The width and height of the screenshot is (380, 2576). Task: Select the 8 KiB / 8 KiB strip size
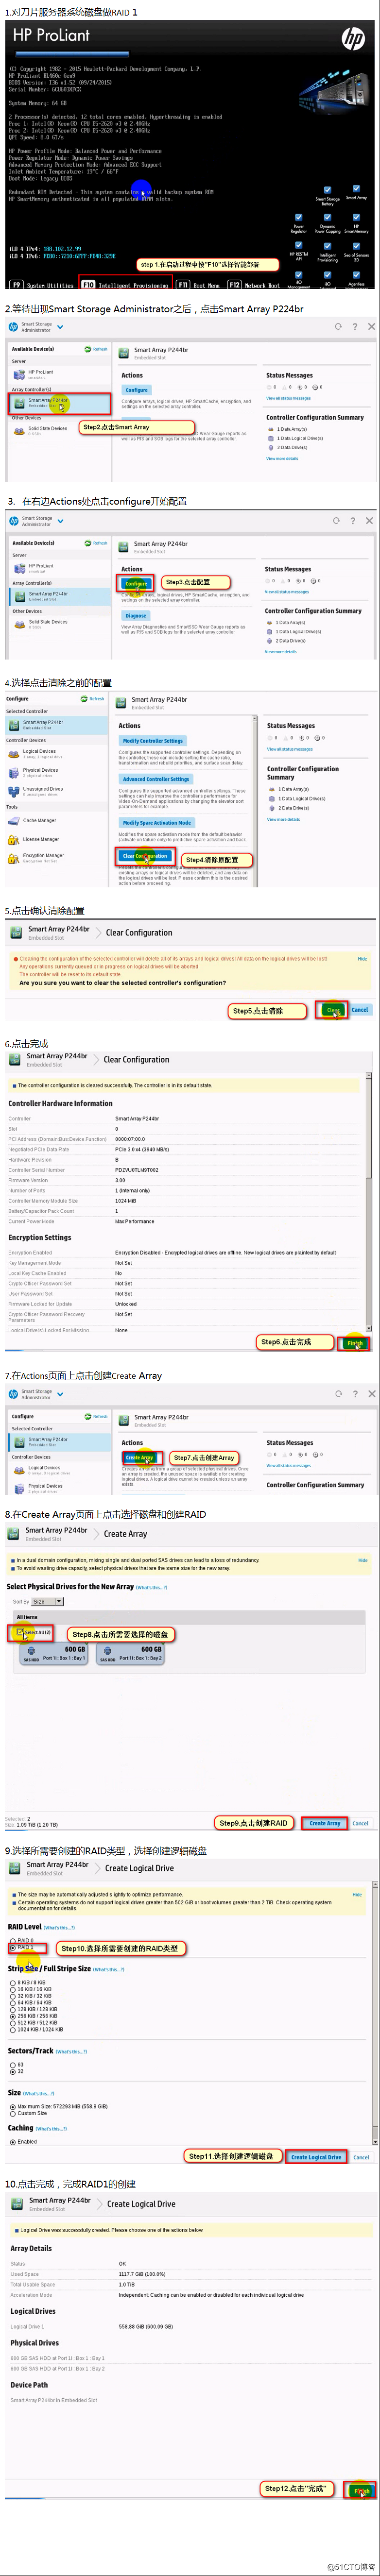(x=13, y=1982)
